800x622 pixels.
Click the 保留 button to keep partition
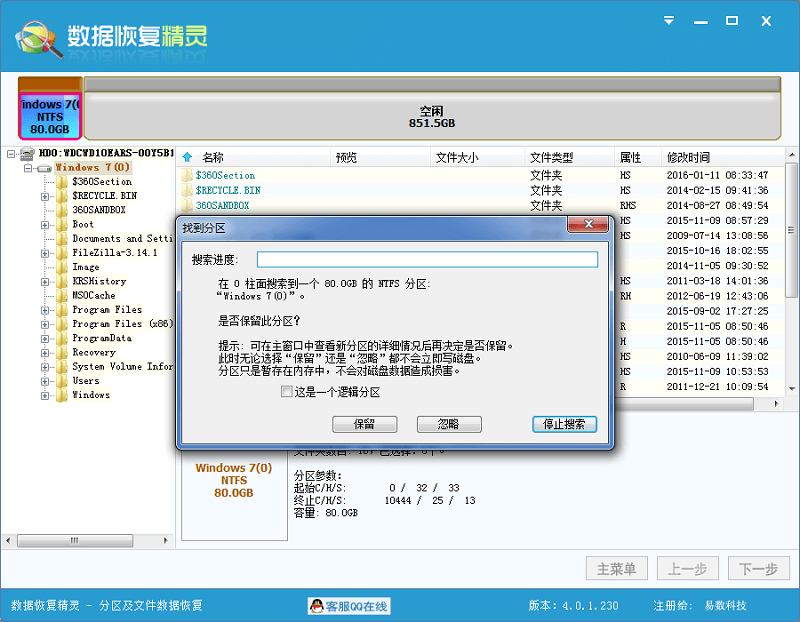point(364,424)
